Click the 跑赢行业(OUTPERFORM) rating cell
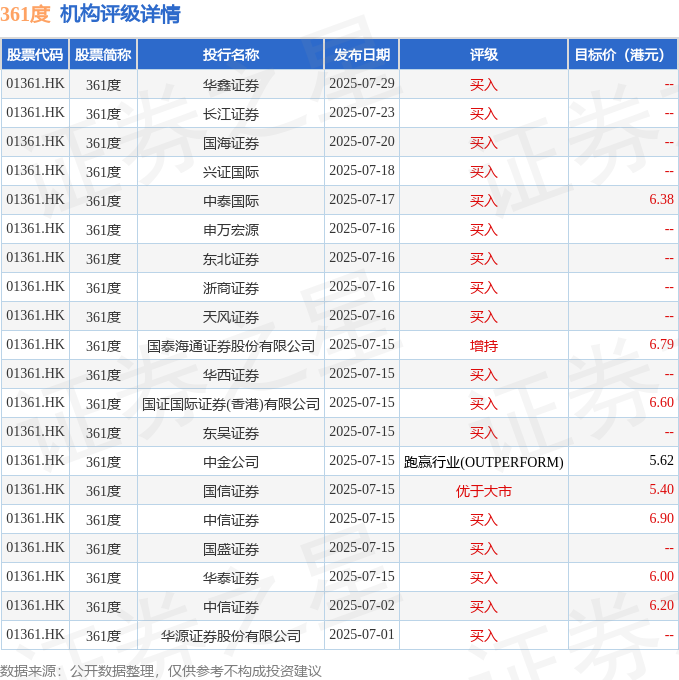This screenshot has height=680, width=679. [483, 462]
